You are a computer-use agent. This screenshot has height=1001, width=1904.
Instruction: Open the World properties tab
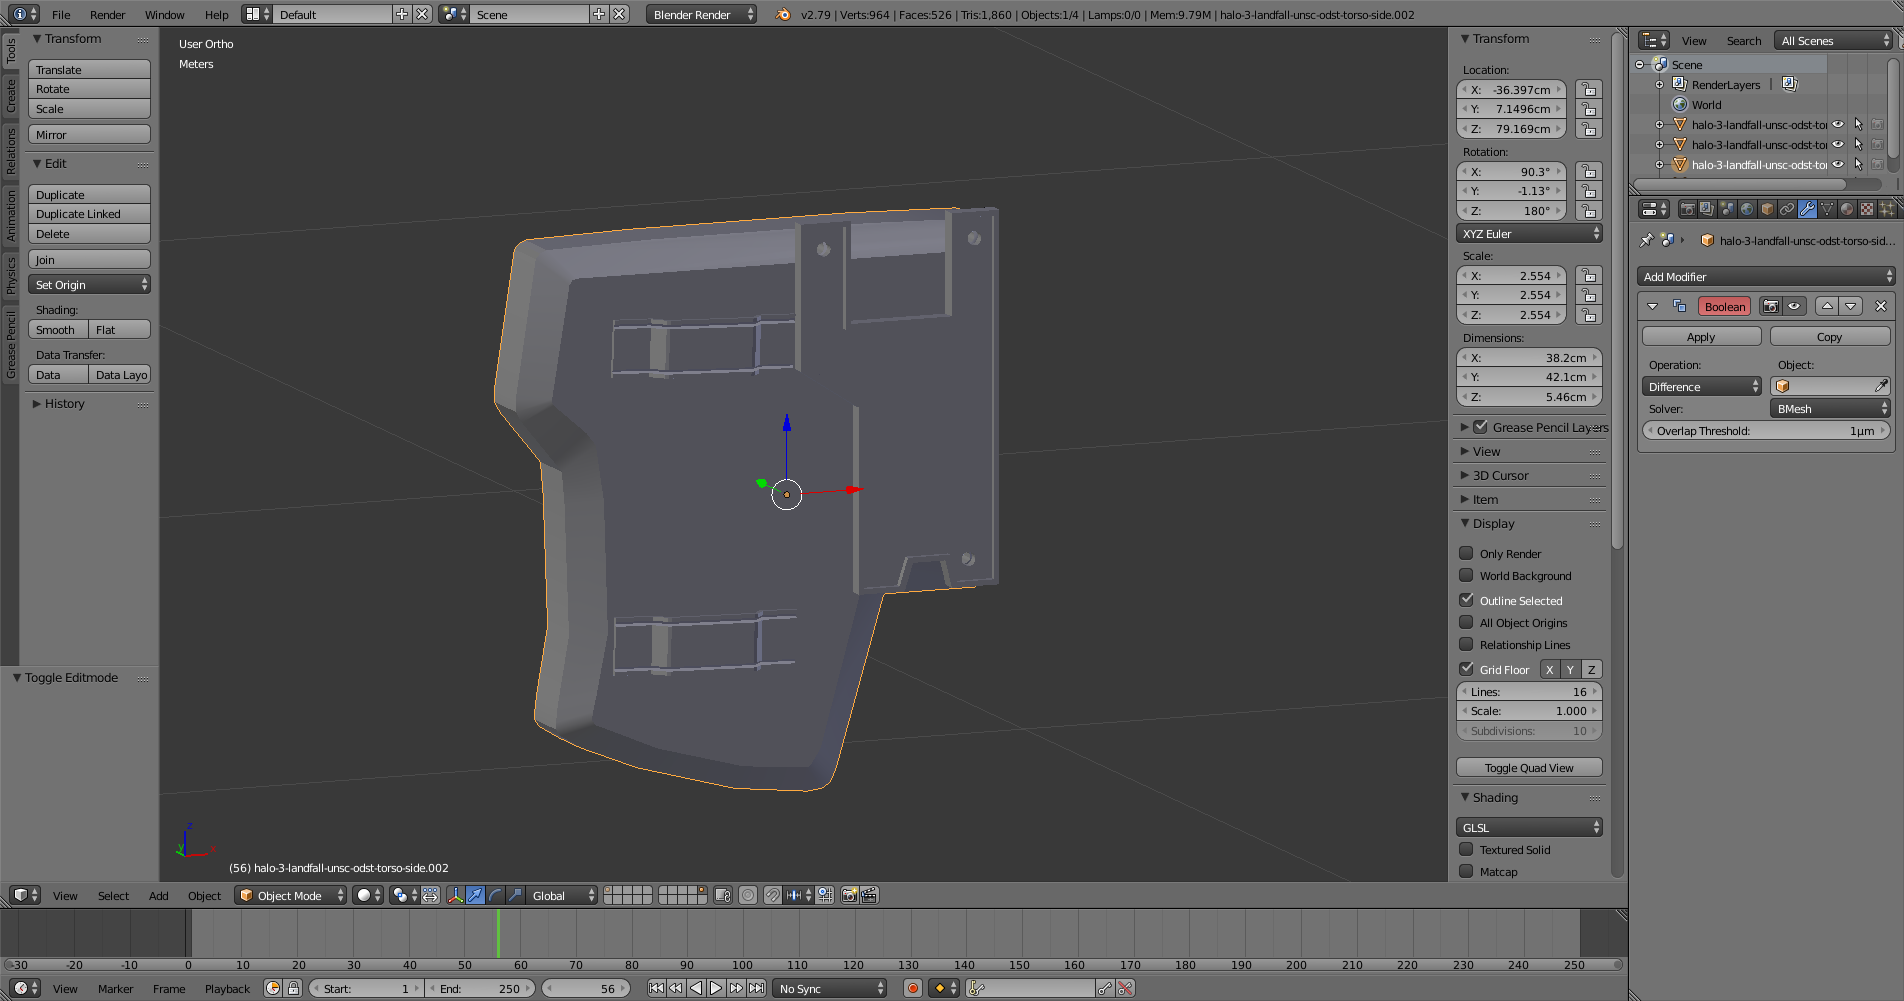(1747, 209)
